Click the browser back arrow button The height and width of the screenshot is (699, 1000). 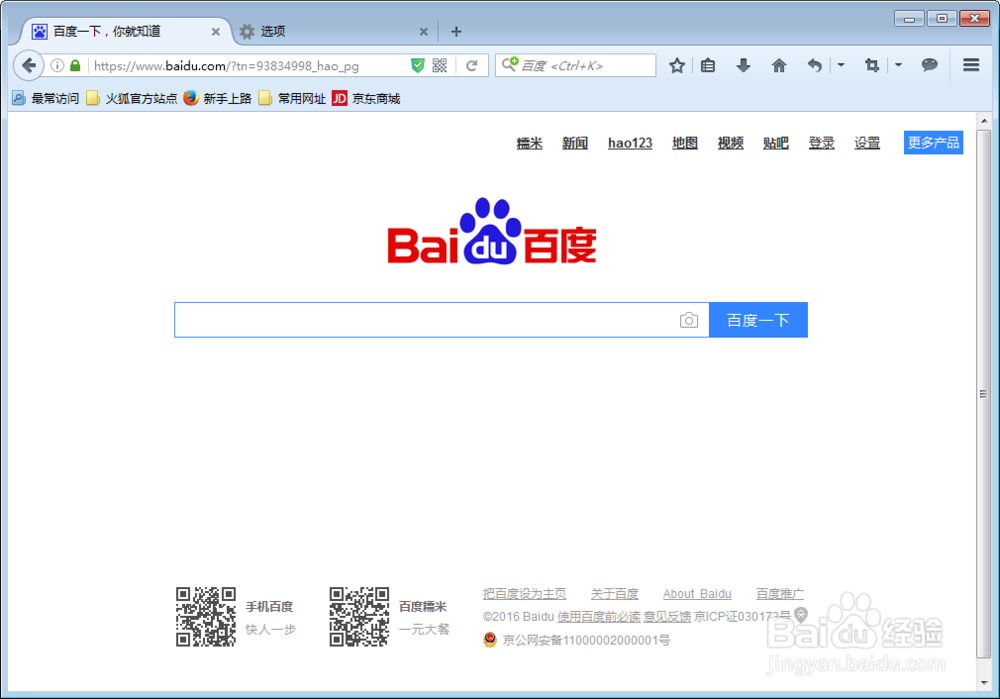point(28,65)
